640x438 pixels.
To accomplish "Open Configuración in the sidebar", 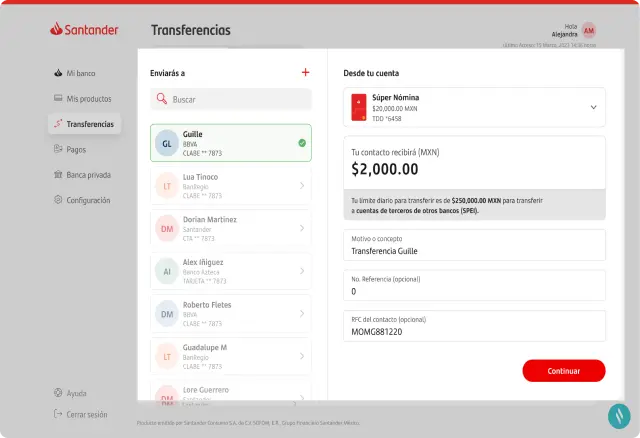I will coord(82,200).
